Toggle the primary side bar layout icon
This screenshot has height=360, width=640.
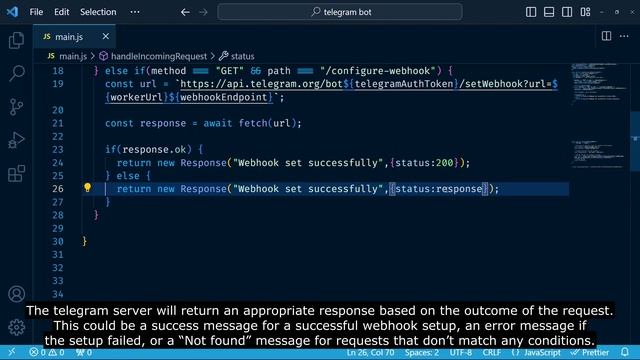tap(531, 12)
